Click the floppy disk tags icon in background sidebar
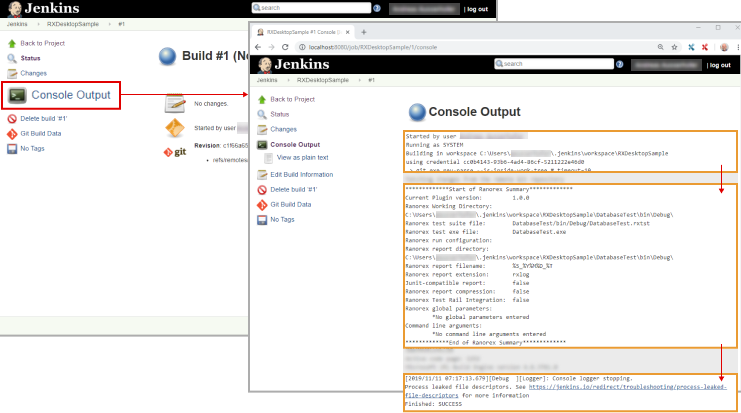The width and height of the screenshot is (741, 413). [x=12, y=149]
